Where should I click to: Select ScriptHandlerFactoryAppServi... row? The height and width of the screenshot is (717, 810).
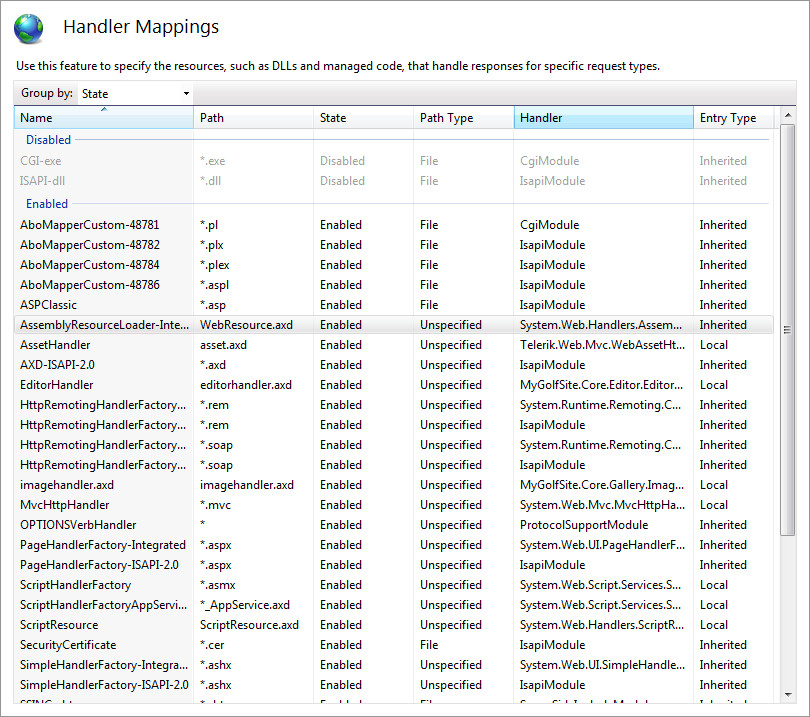pyautogui.click(x=394, y=605)
